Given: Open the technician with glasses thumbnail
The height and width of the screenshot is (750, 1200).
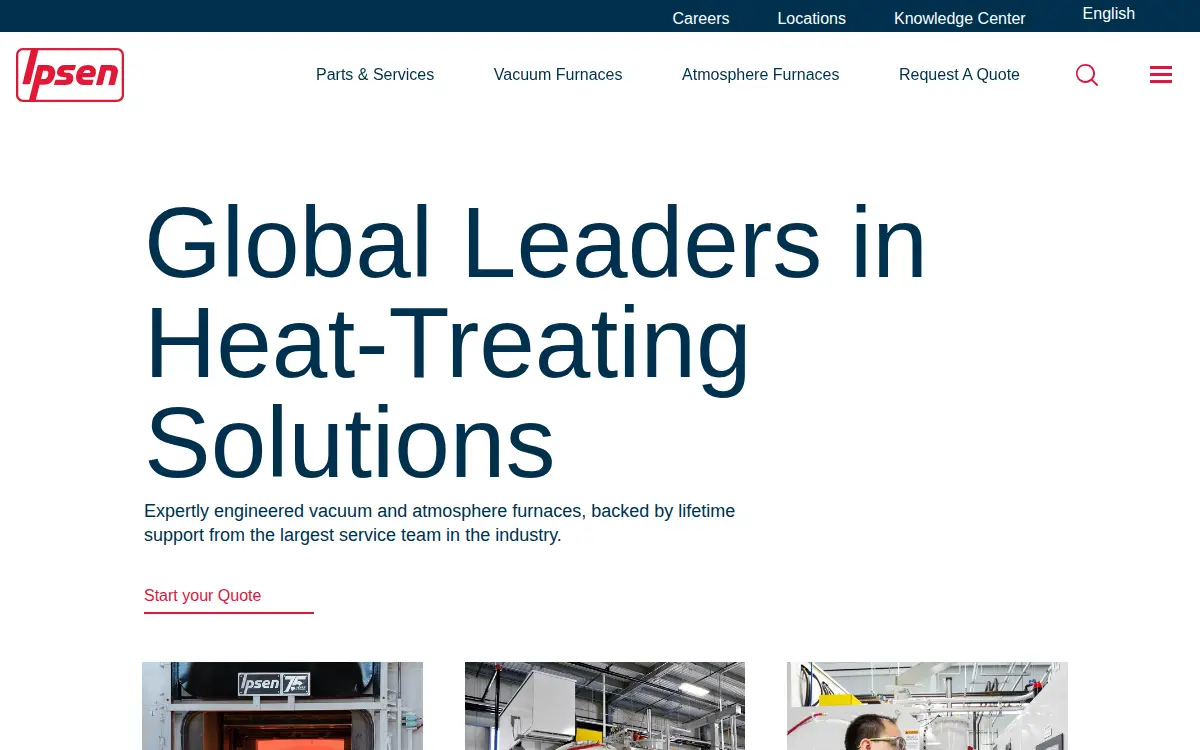Looking at the screenshot, I should 927,706.
